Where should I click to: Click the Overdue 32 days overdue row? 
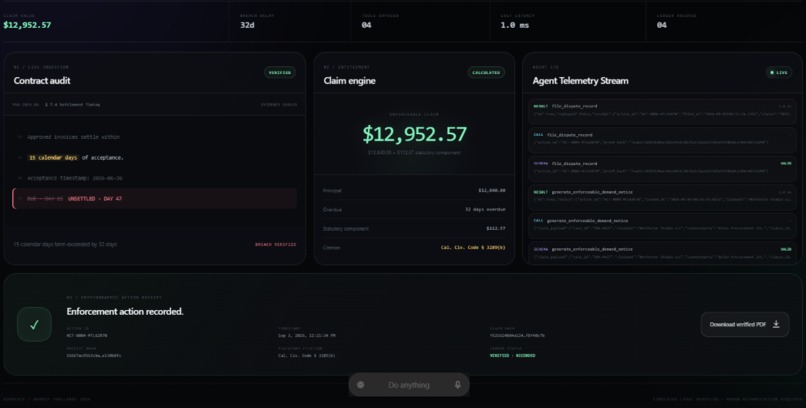[x=414, y=210]
